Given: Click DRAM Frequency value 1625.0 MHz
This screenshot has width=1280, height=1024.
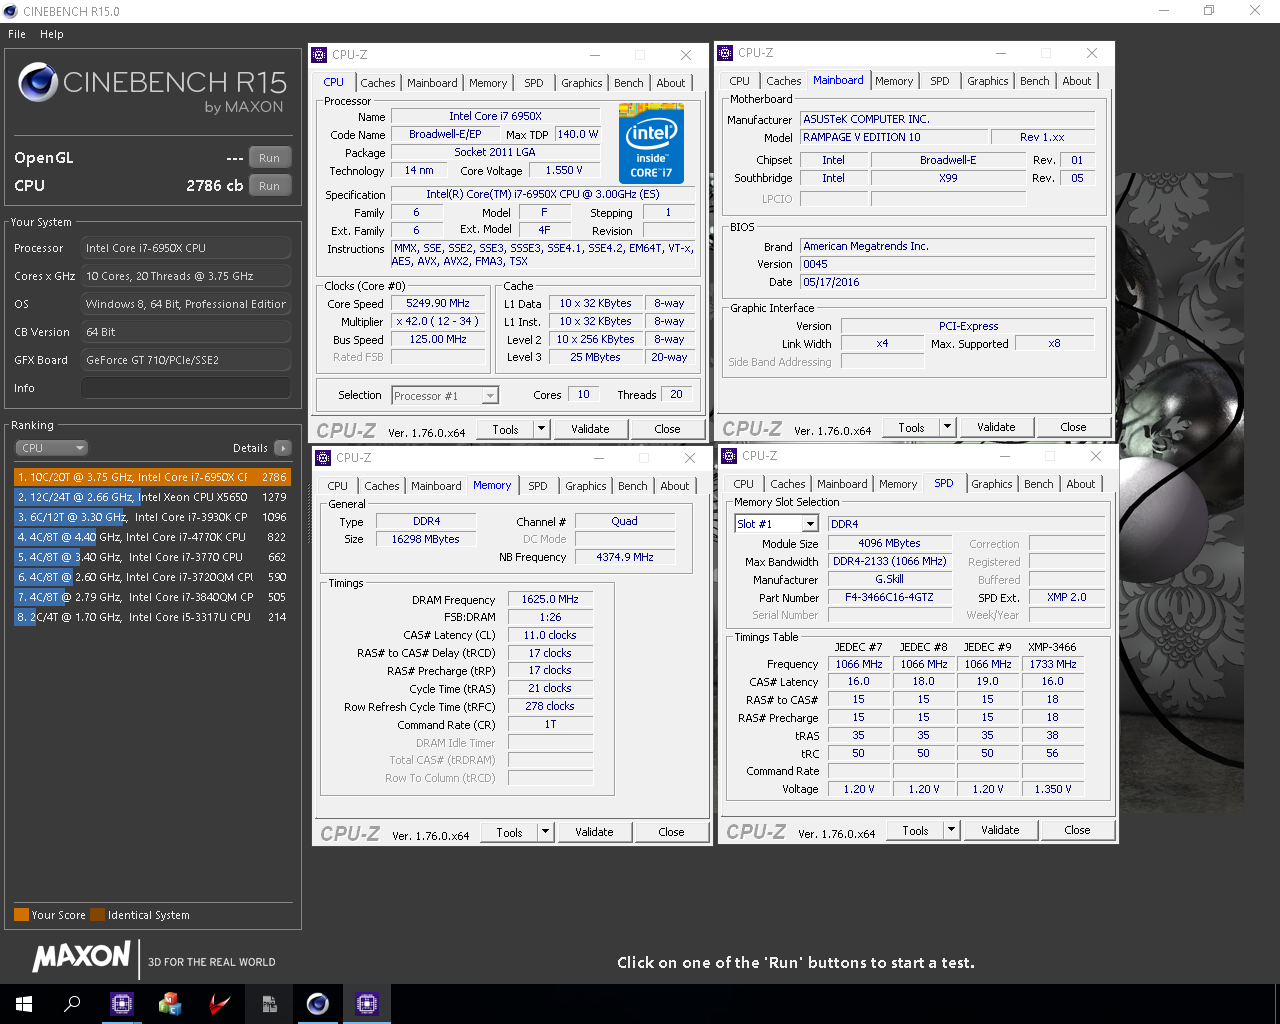Looking at the screenshot, I should (x=550, y=599).
